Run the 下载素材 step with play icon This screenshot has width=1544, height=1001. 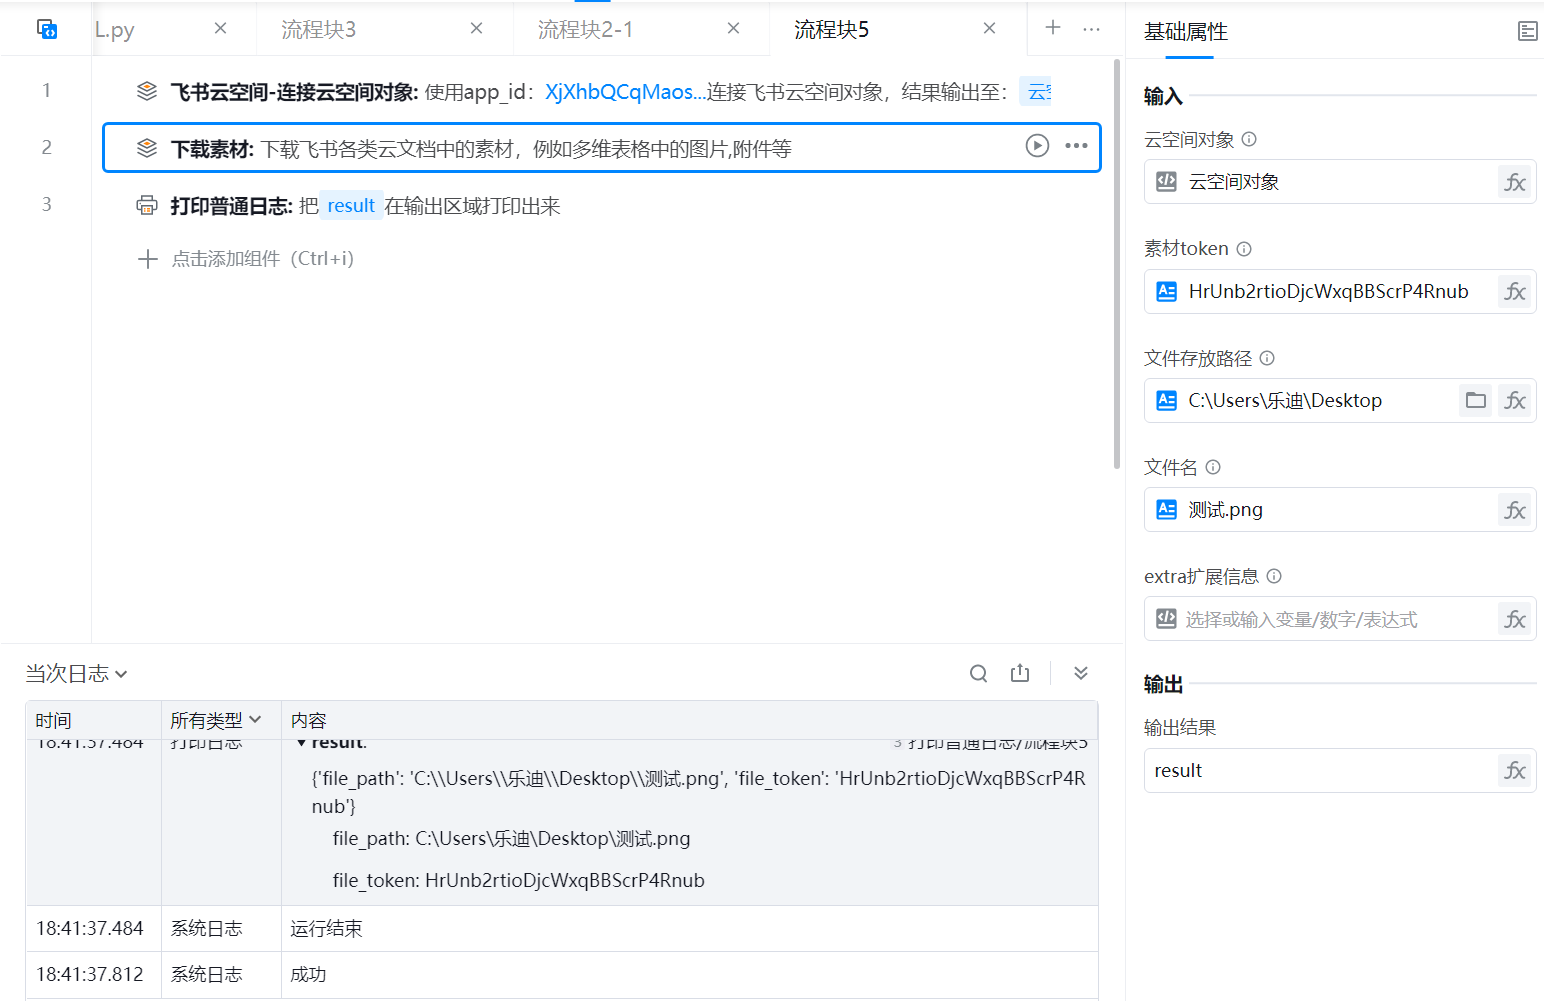(x=1037, y=146)
